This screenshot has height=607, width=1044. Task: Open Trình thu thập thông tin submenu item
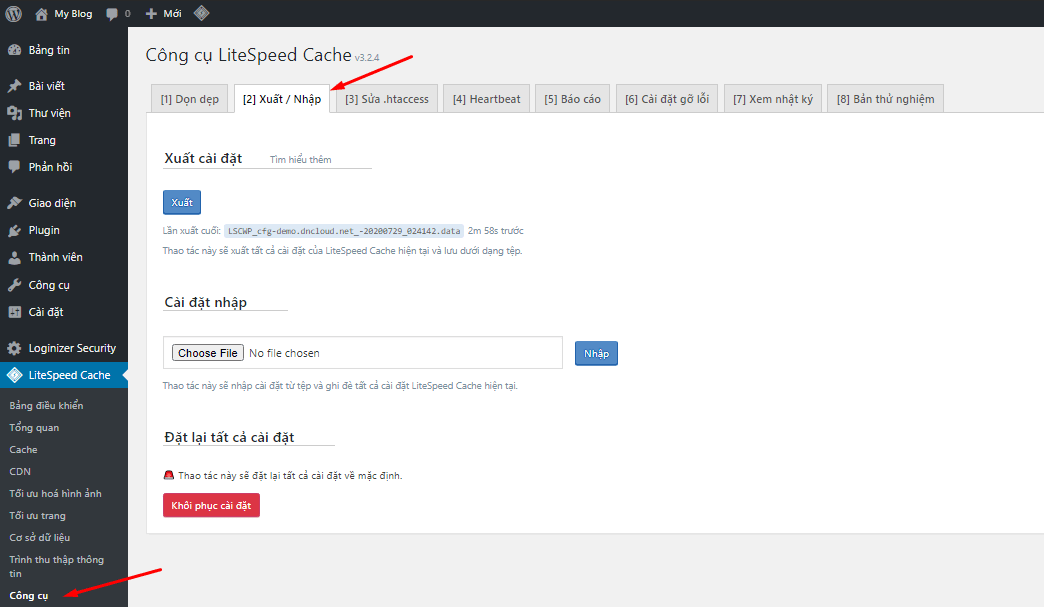[x=57, y=566]
